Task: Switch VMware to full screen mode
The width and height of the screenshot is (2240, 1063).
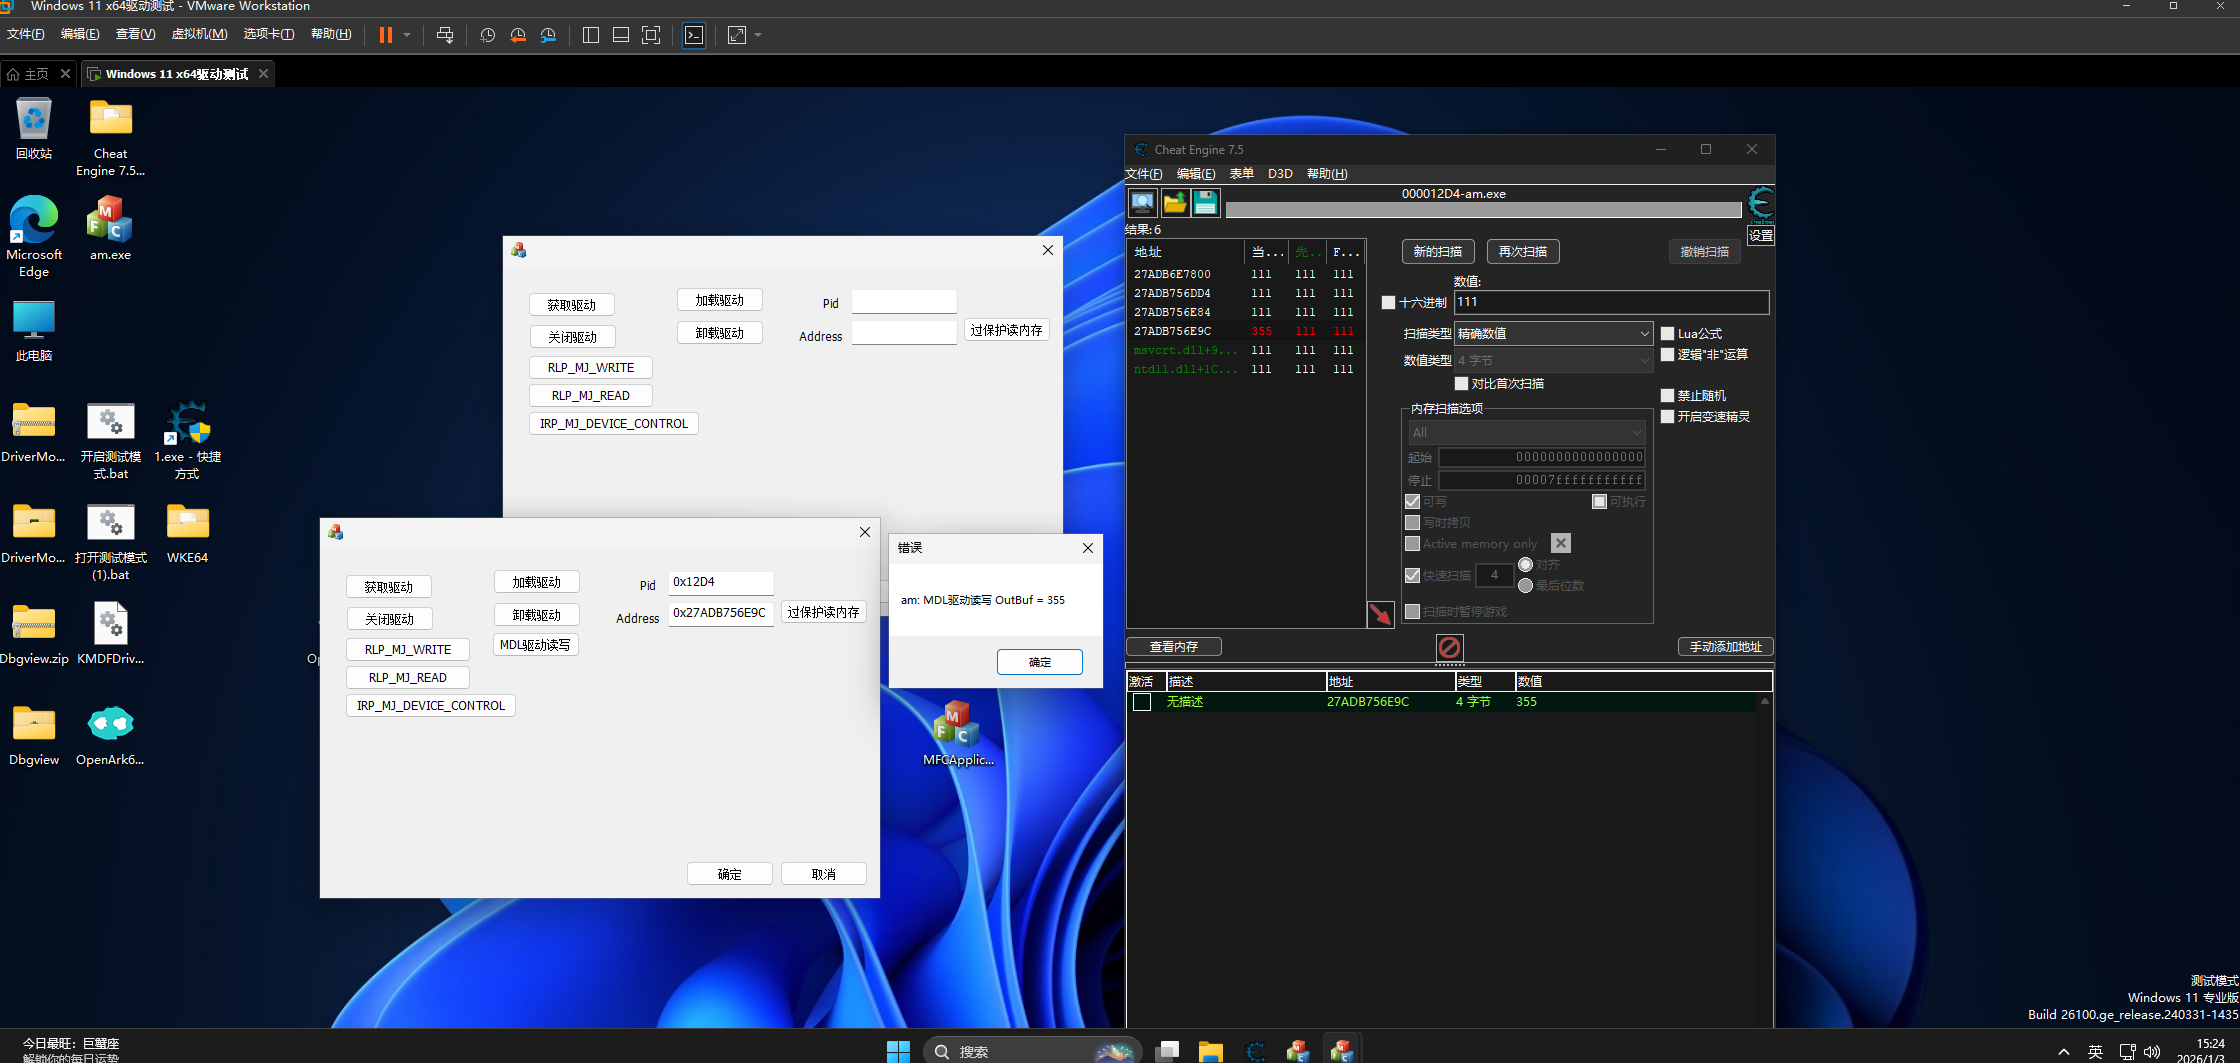Action: (651, 35)
